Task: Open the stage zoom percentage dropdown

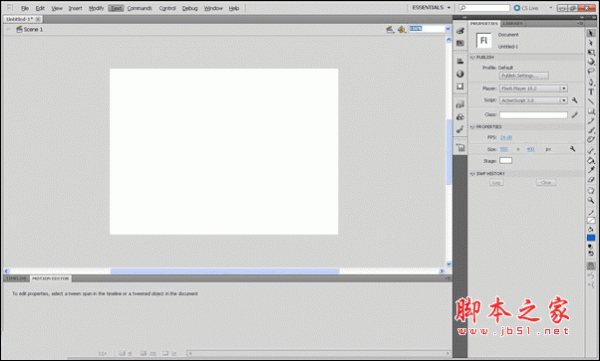Action: (x=448, y=29)
